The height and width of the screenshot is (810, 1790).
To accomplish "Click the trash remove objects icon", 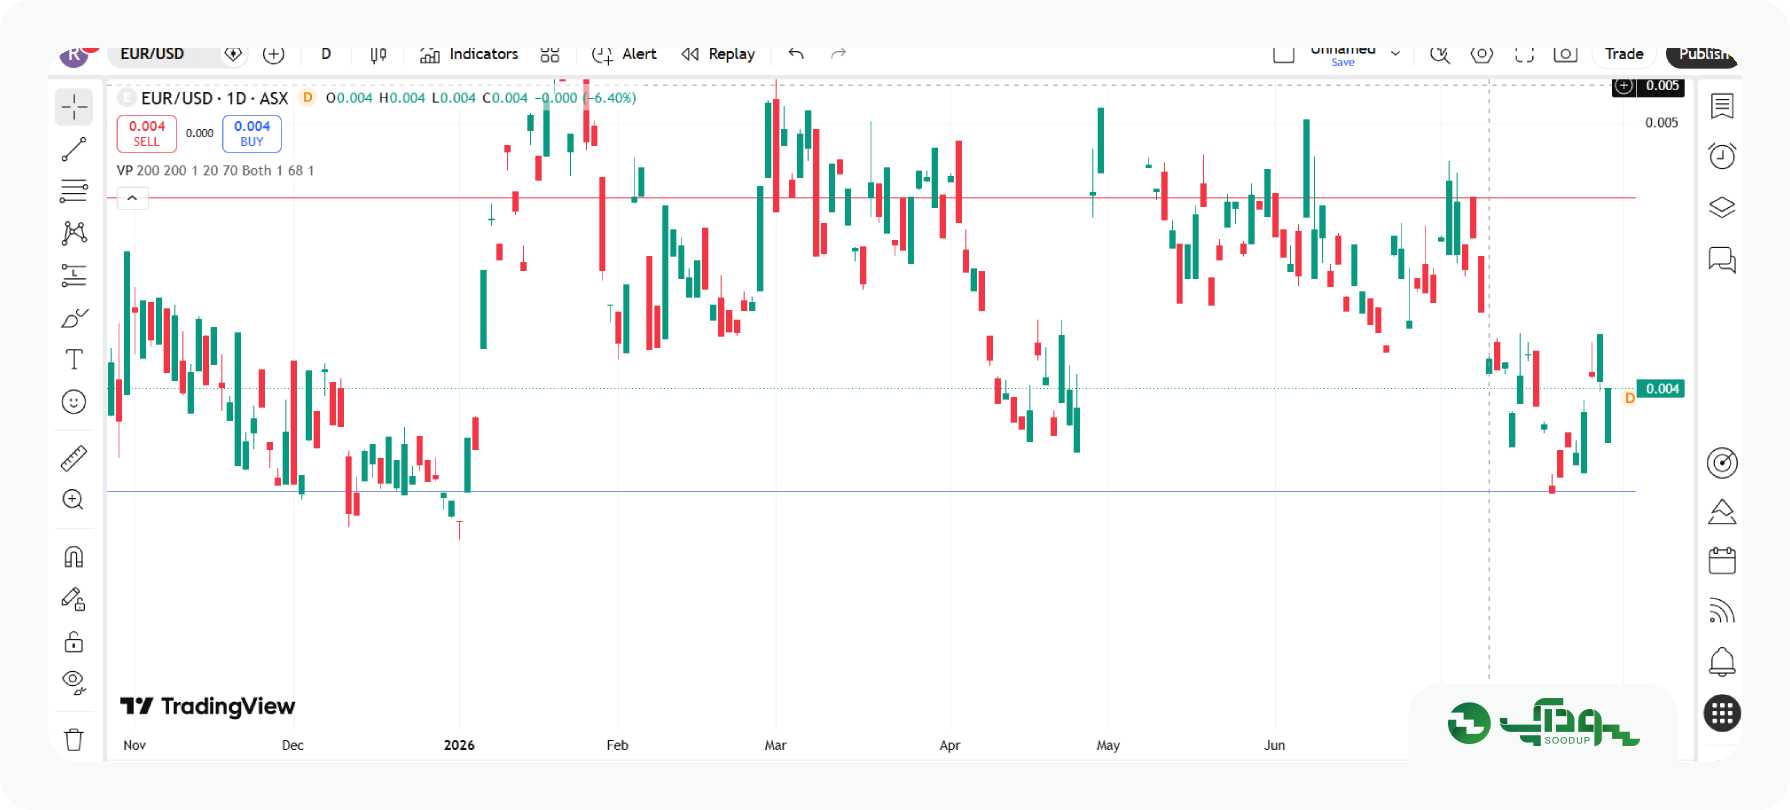I will pos(74,739).
